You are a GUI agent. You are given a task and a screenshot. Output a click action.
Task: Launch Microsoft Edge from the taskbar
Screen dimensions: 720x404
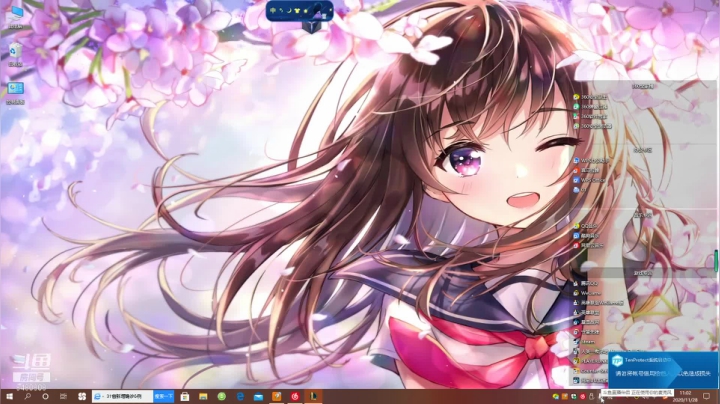click(x=240, y=396)
